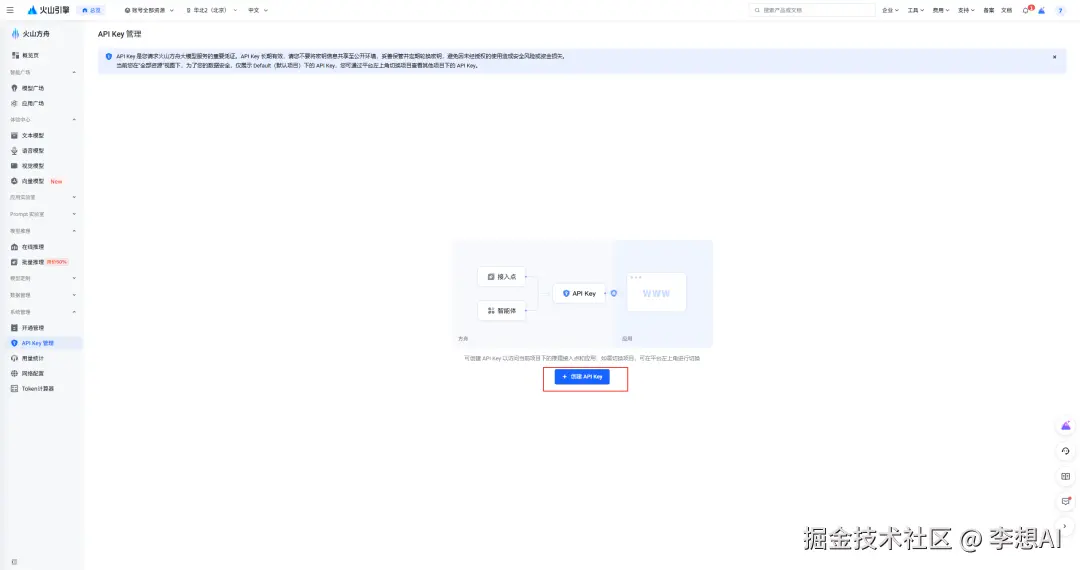
Task: Open the 企业 top menu
Action: coord(891,10)
